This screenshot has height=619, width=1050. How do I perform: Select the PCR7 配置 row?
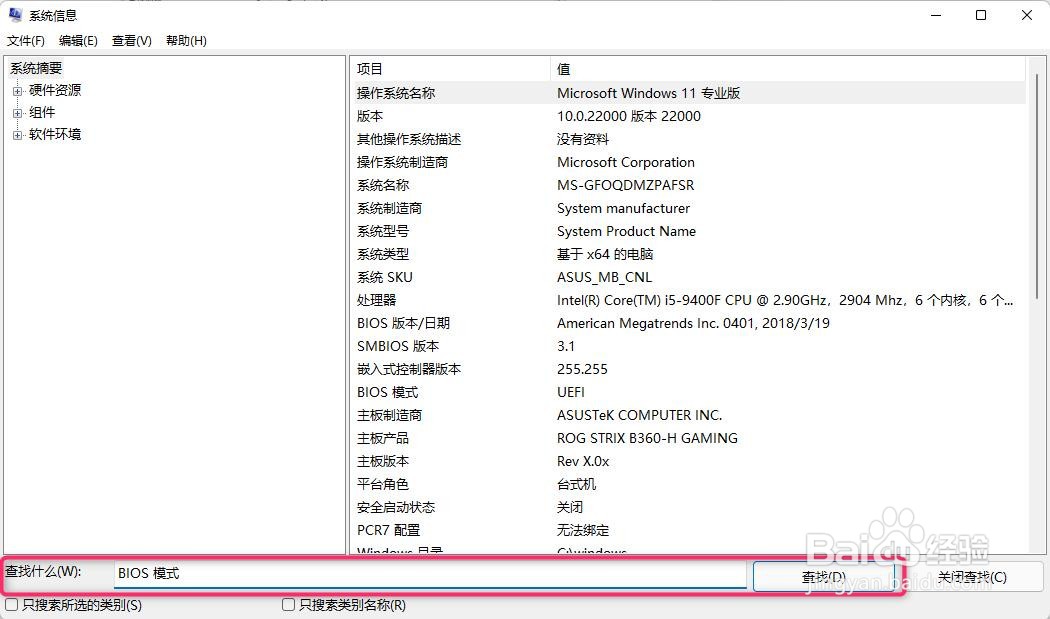[x=688, y=530]
